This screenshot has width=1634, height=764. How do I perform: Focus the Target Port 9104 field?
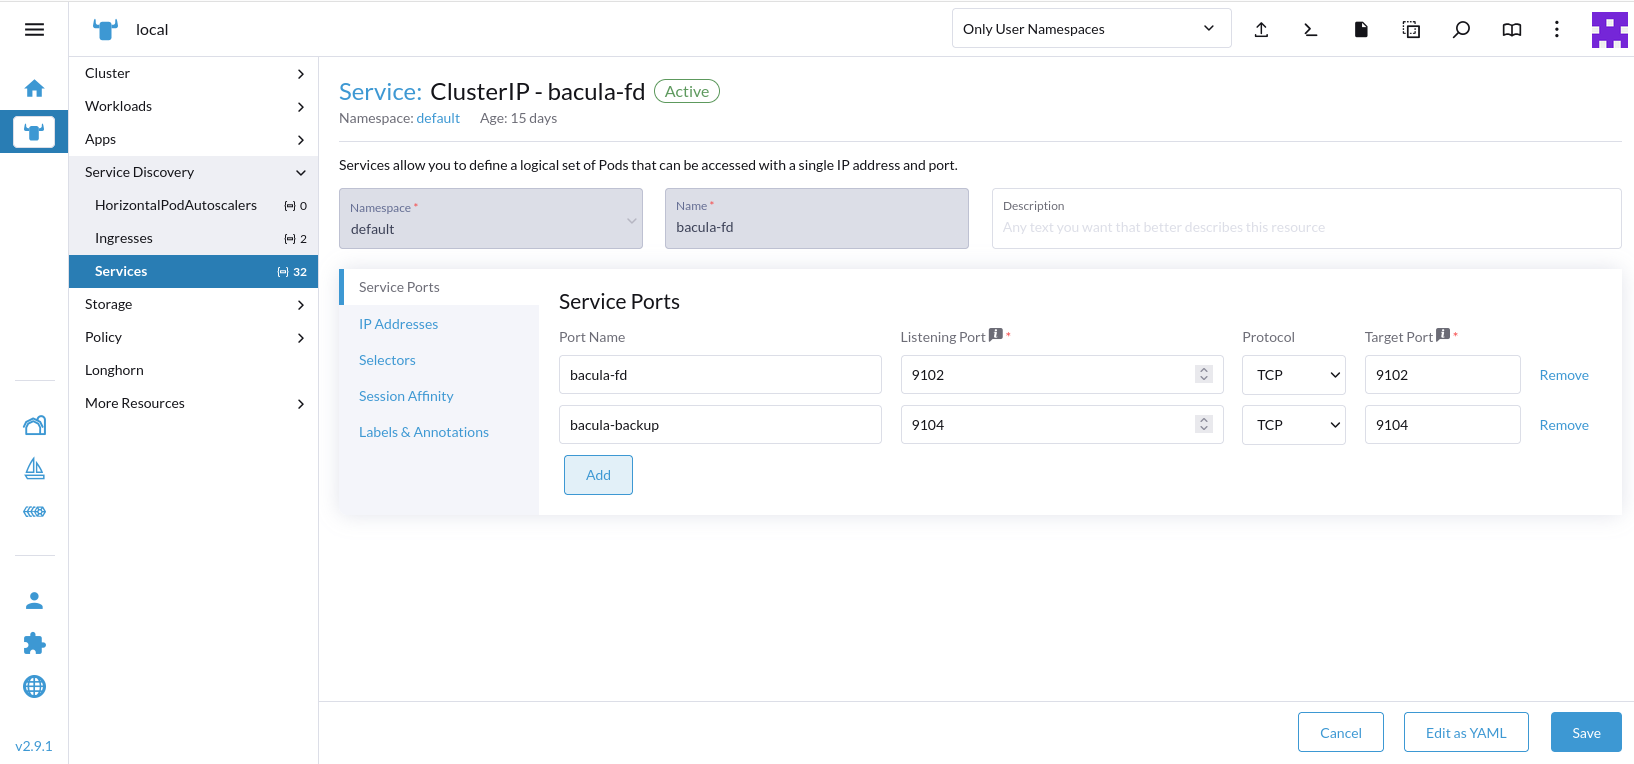(x=1442, y=425)
